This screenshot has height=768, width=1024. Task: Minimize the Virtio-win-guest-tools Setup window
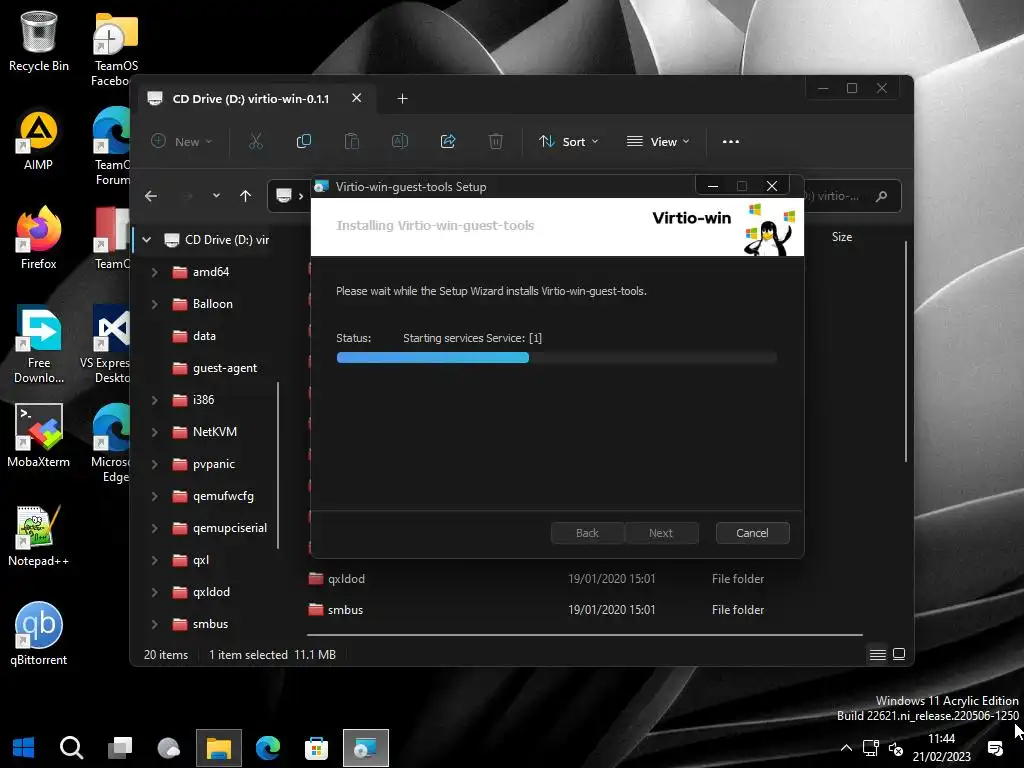tap(713, 186)
